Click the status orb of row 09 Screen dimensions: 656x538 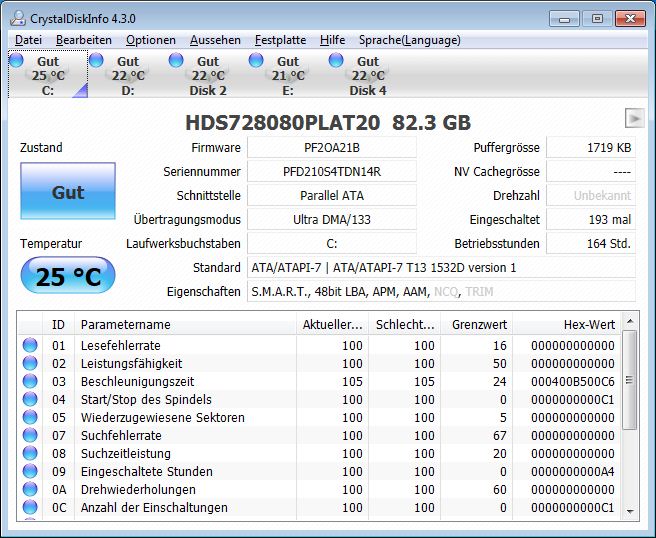coord(30,471)
